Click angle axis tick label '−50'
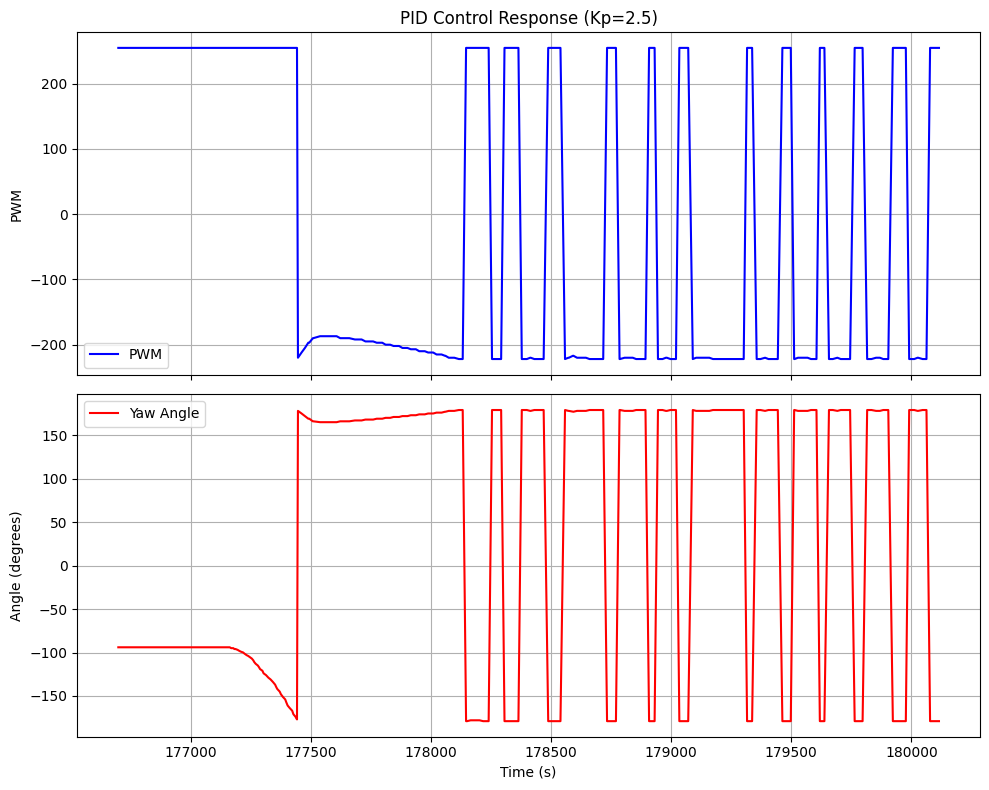Image resolution: width=989 pixels, height=790 pixels. pyautogui.click(x=54, y=610)
